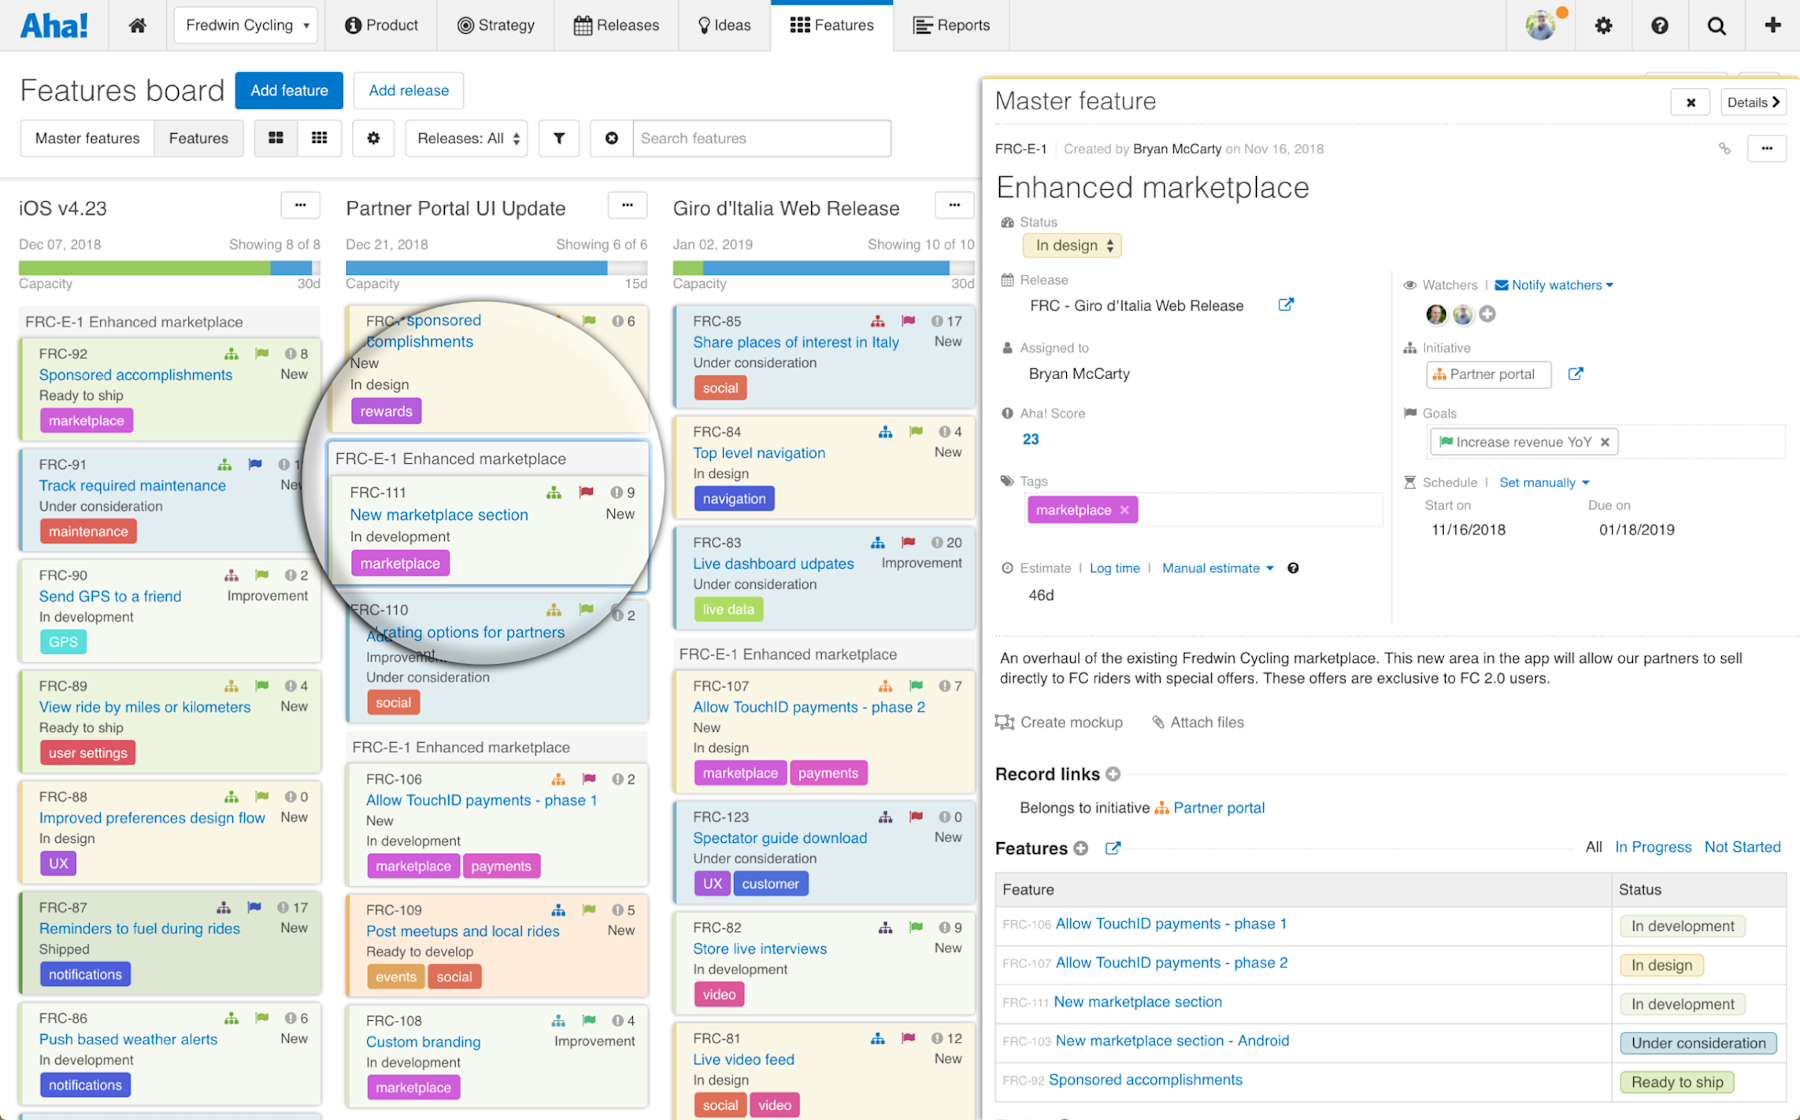Open the In design status dropdown

(1071, 245)
